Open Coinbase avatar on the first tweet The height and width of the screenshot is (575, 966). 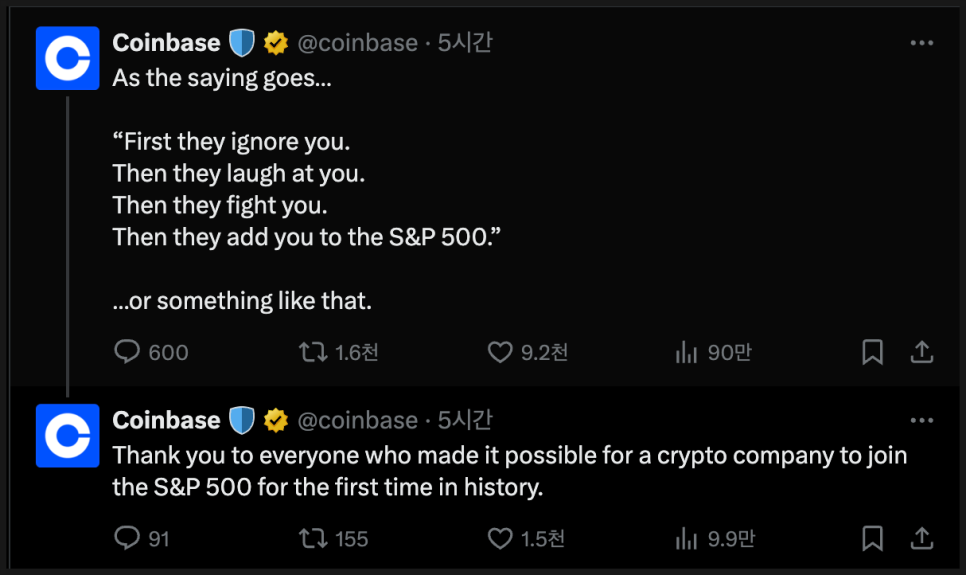(68, 58)
